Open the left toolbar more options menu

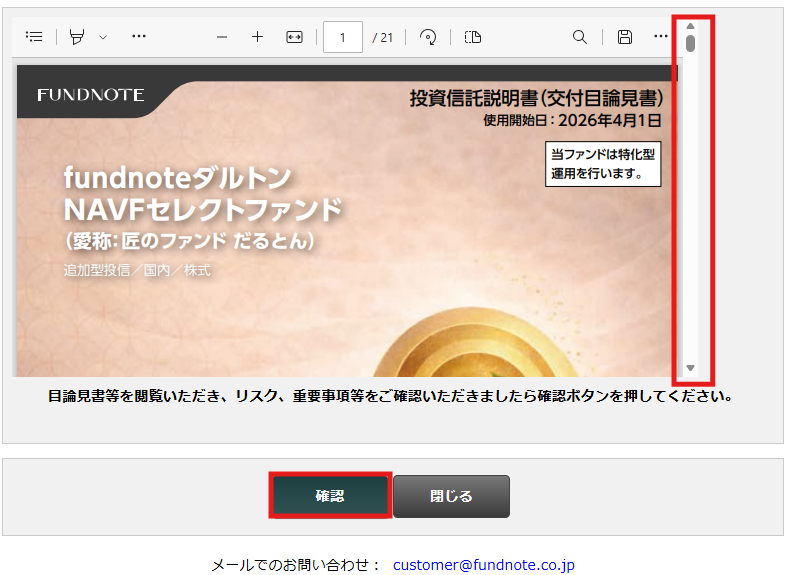(x=139, y=36)
